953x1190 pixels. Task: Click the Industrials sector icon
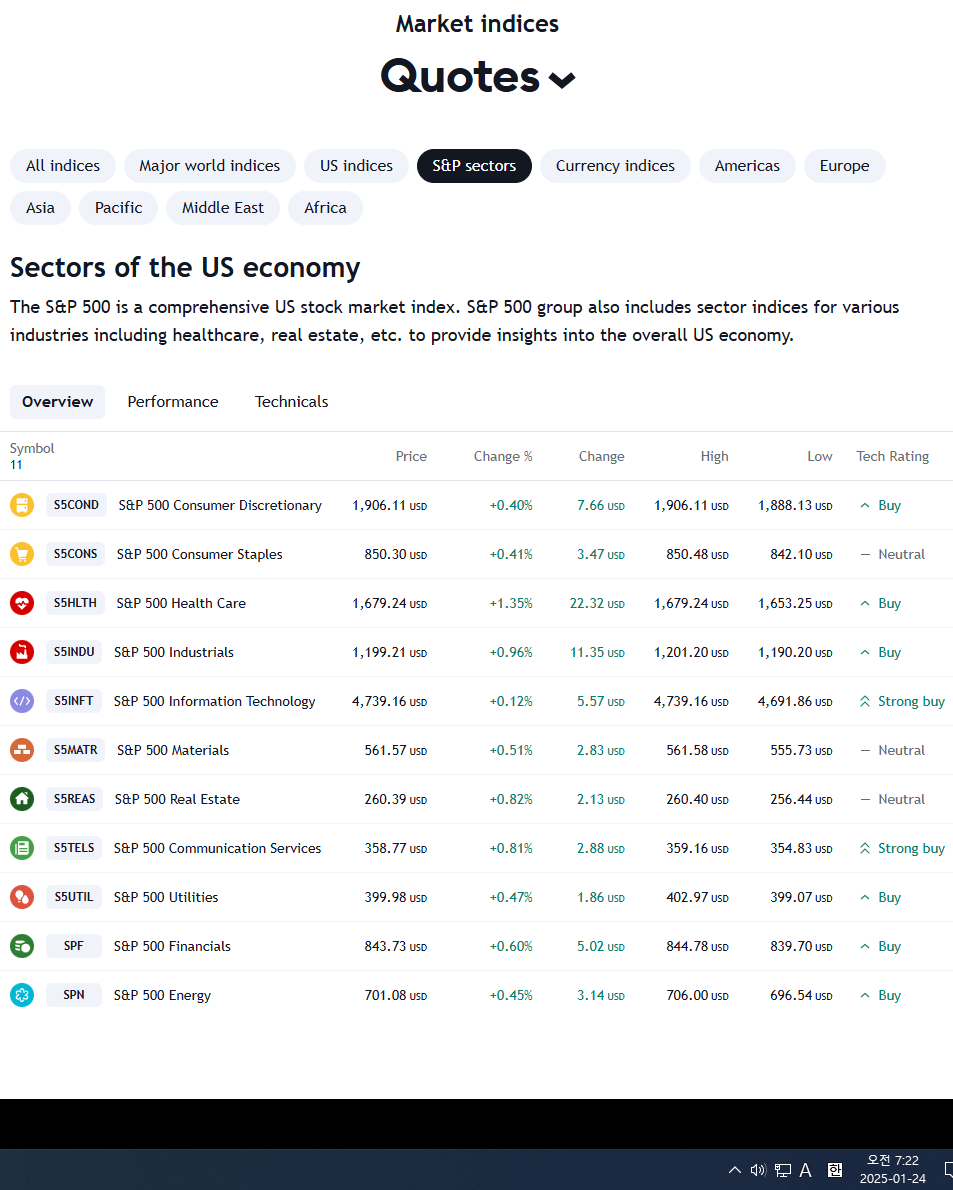coord(21,652)
